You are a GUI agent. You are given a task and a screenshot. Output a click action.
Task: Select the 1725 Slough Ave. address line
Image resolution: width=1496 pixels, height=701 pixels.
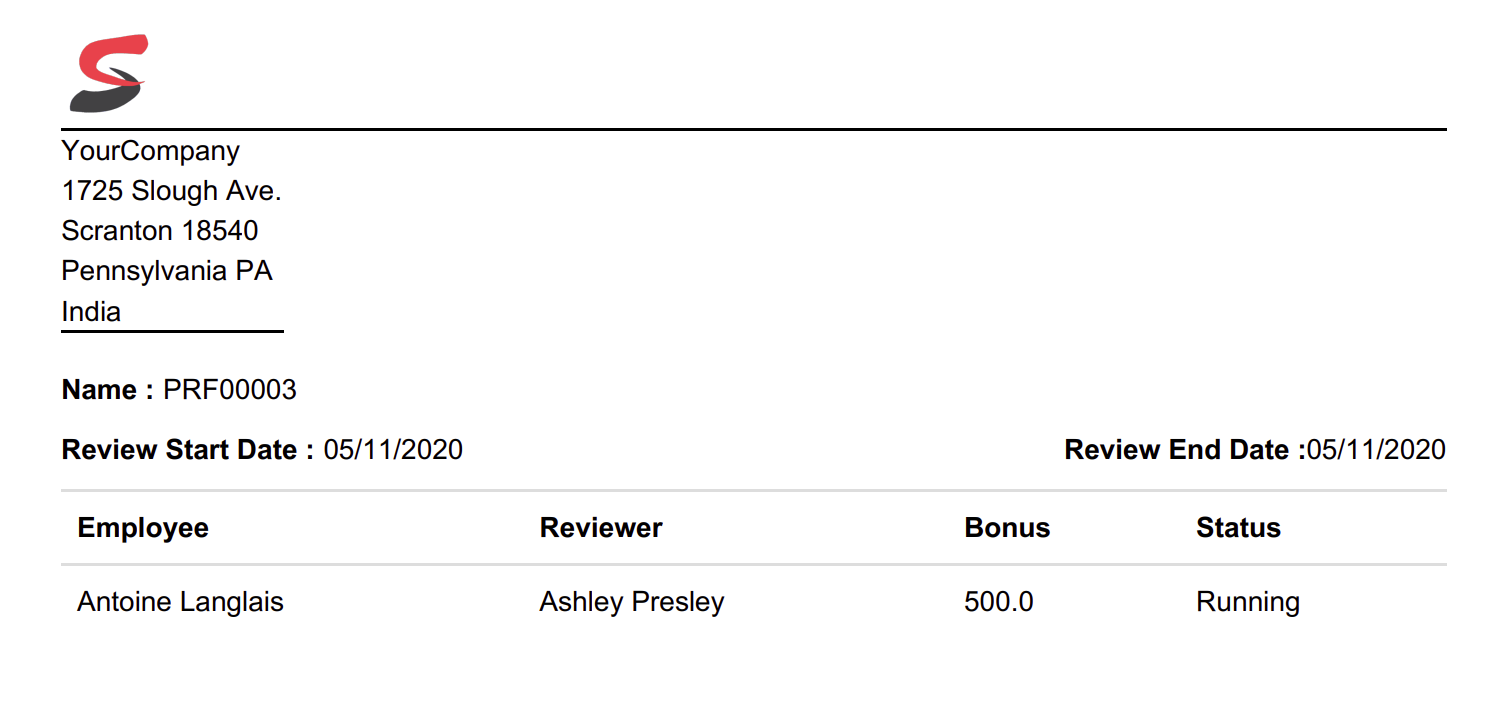[171, 191]
